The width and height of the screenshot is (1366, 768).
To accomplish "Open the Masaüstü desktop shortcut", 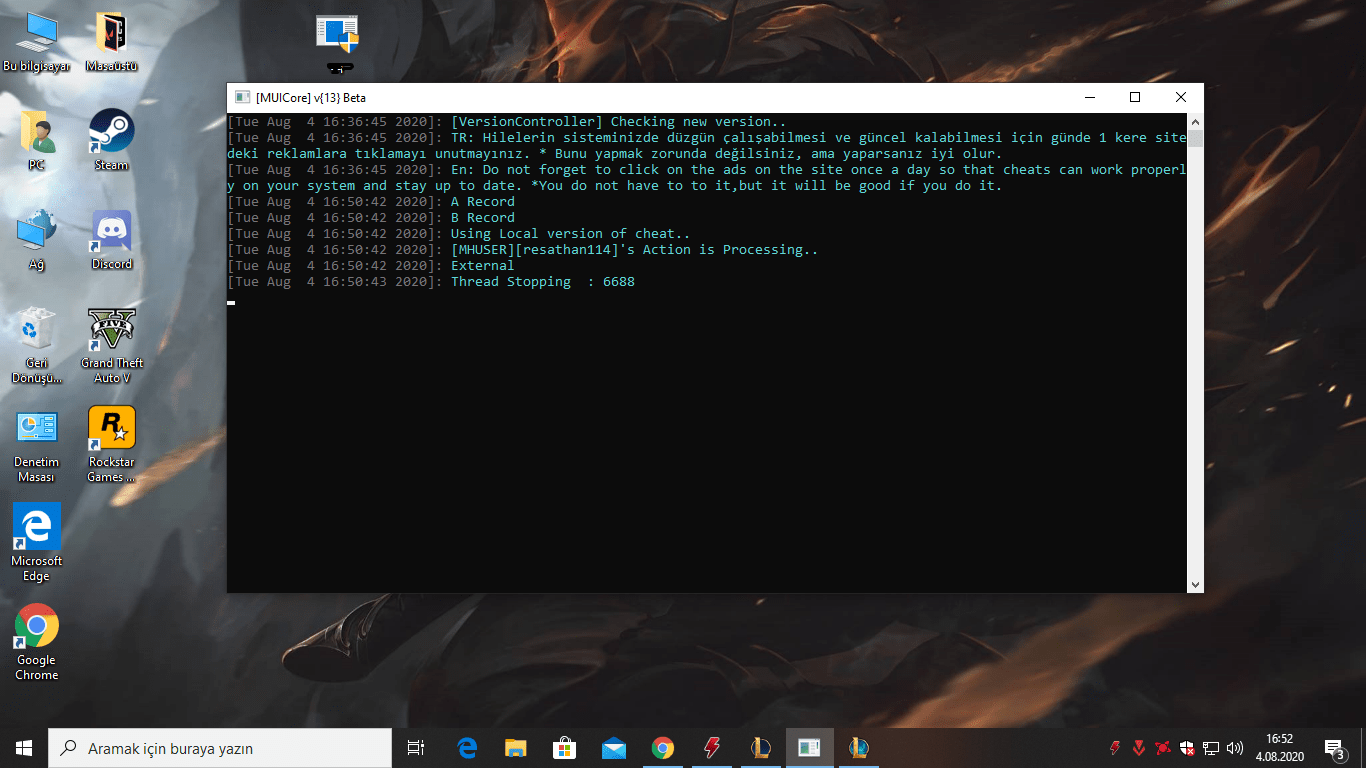I will [x=111, y=42].
